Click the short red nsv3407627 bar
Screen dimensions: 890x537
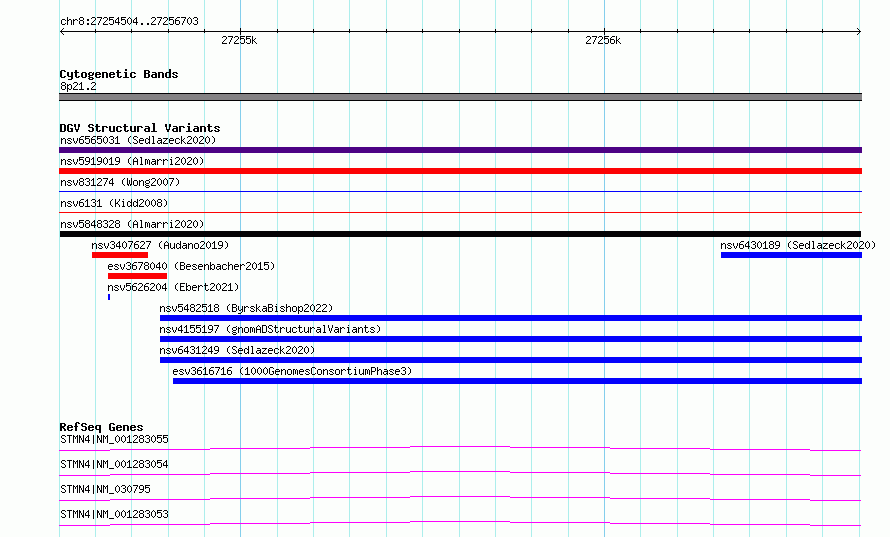coord(120,255)
